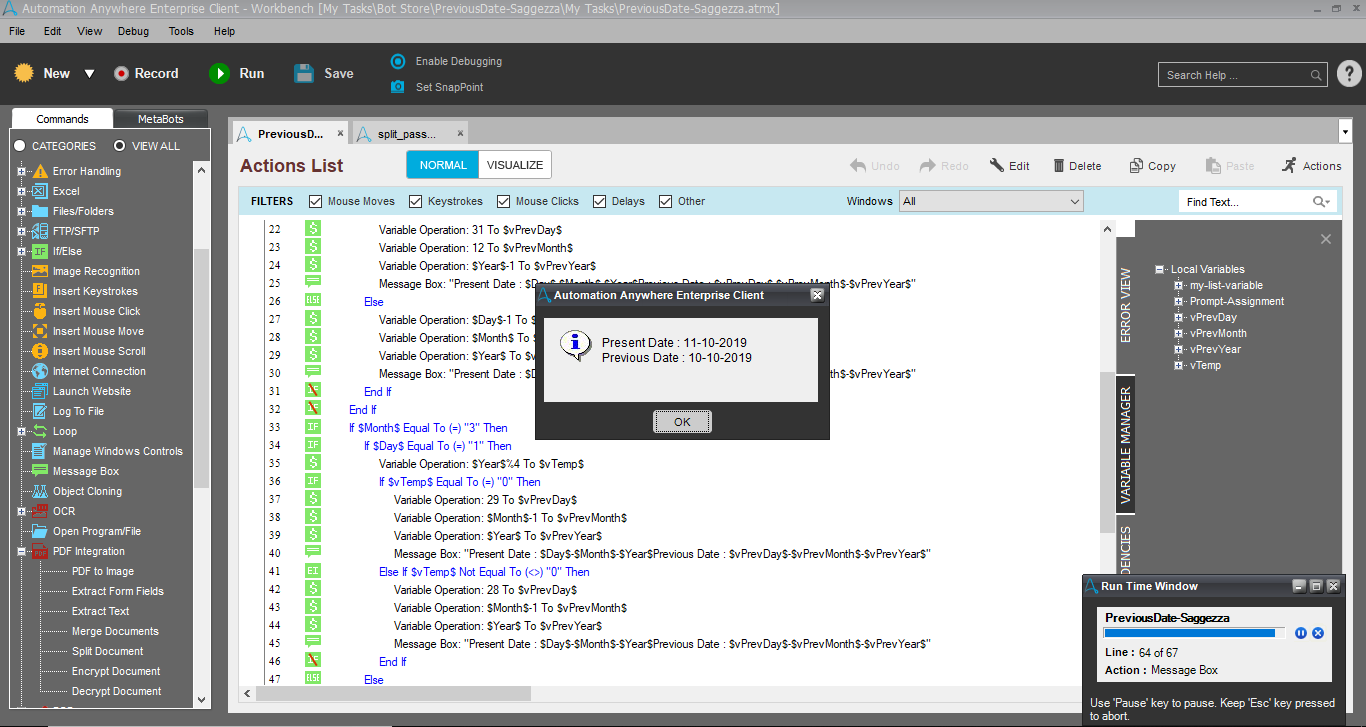
Task: Close the PreviousD... task tab
Action: point(340,133)
